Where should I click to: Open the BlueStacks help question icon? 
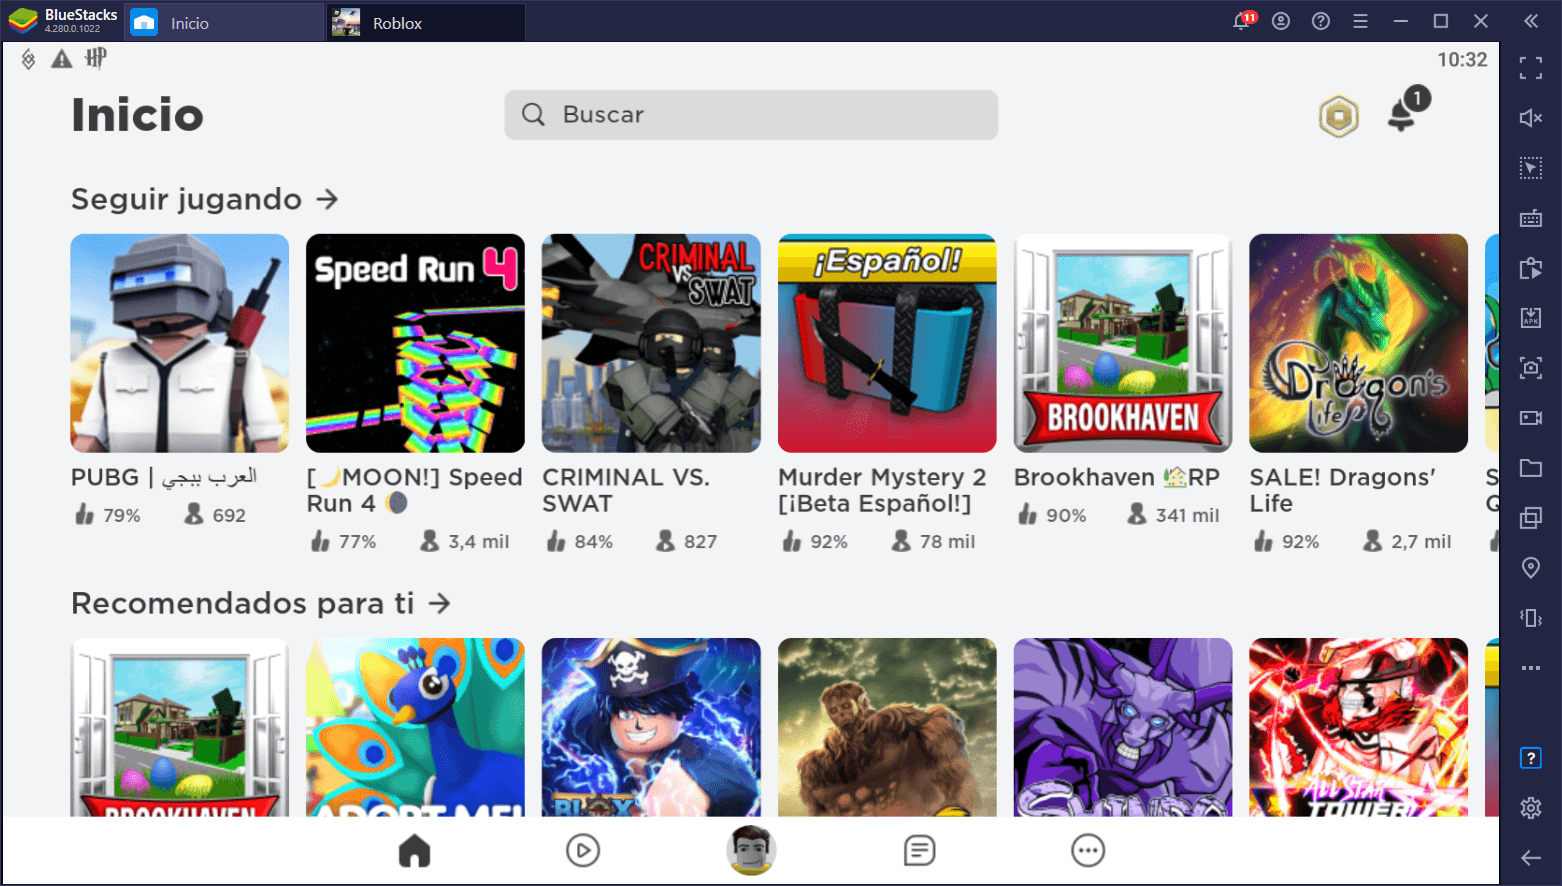point(1531,758)
